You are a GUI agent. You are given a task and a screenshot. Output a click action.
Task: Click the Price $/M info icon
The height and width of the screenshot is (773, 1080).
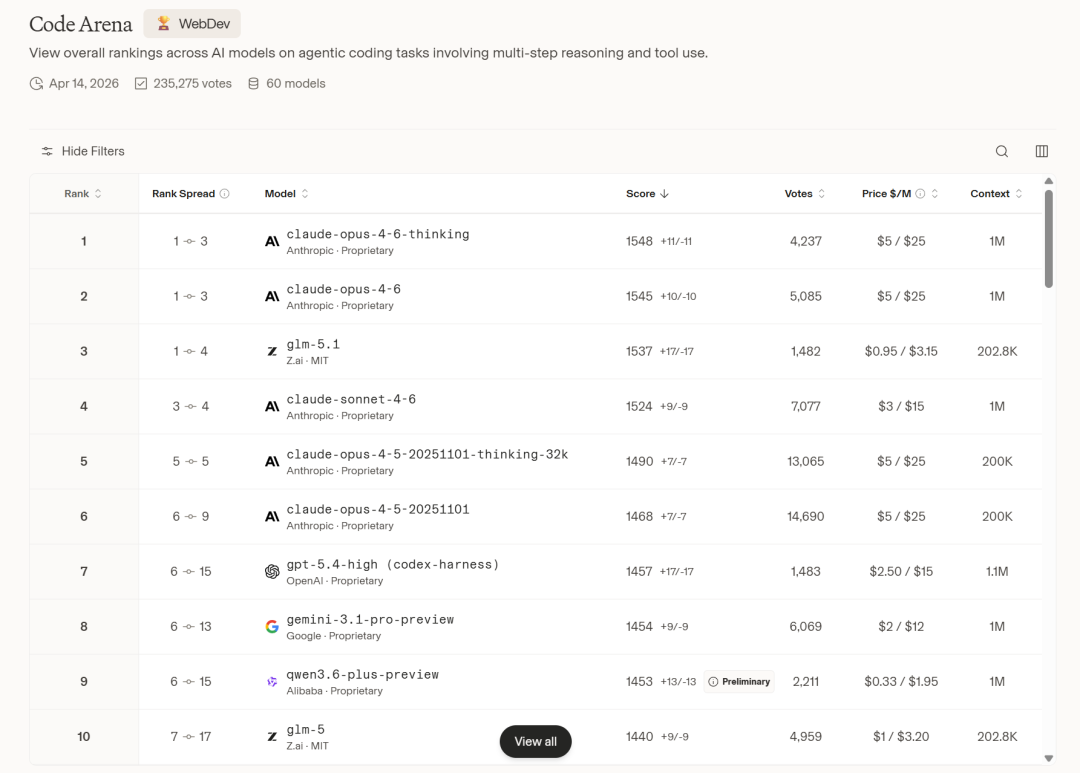(920, 193)
